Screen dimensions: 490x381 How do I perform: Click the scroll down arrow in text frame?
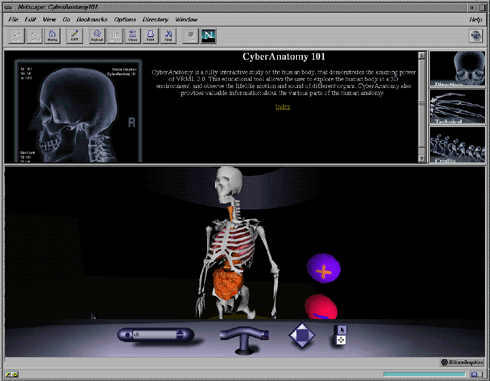click(422, 159)
